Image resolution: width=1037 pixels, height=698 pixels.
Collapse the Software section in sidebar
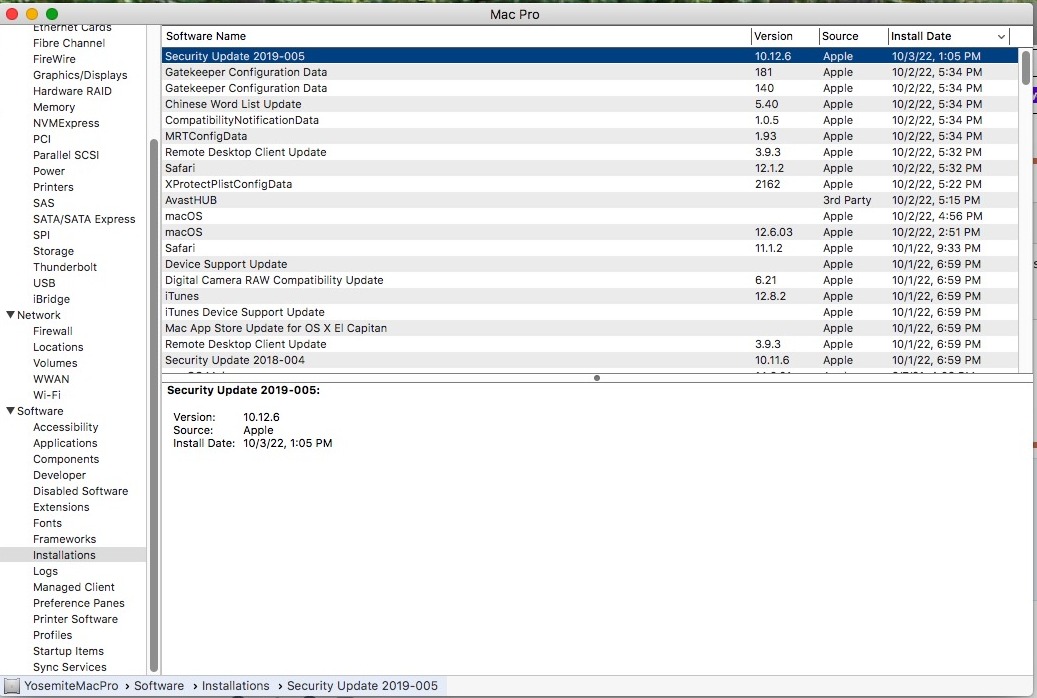tap(10, 411)
